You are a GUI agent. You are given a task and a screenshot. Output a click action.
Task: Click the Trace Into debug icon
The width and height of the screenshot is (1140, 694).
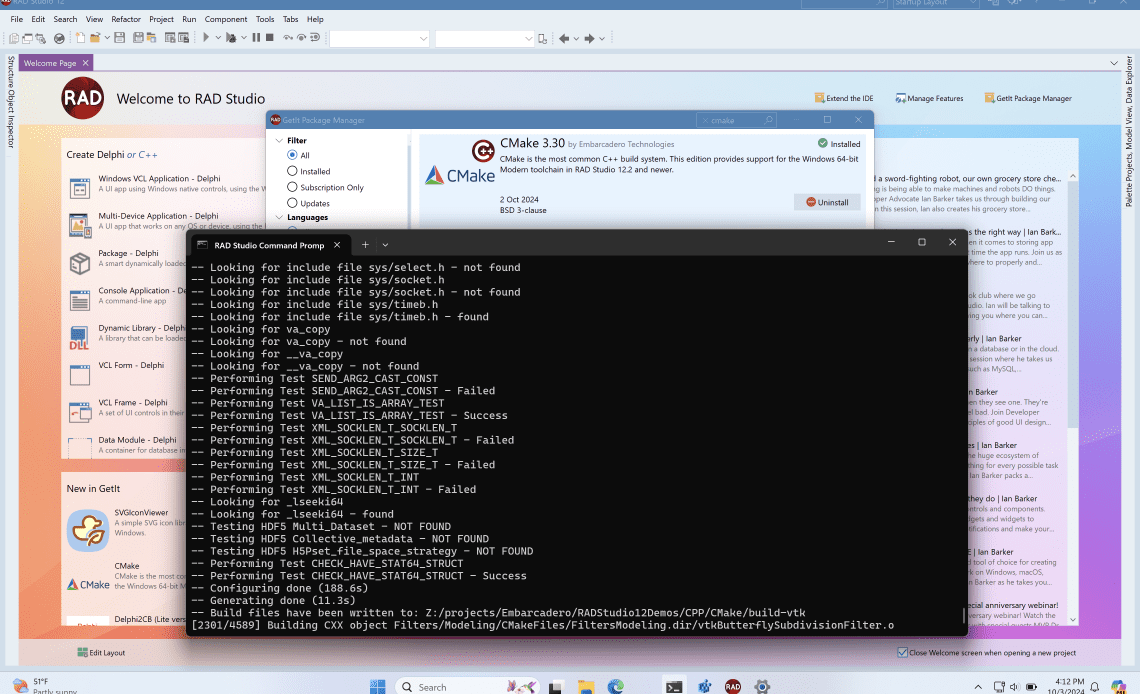click(x=288, y=38)
